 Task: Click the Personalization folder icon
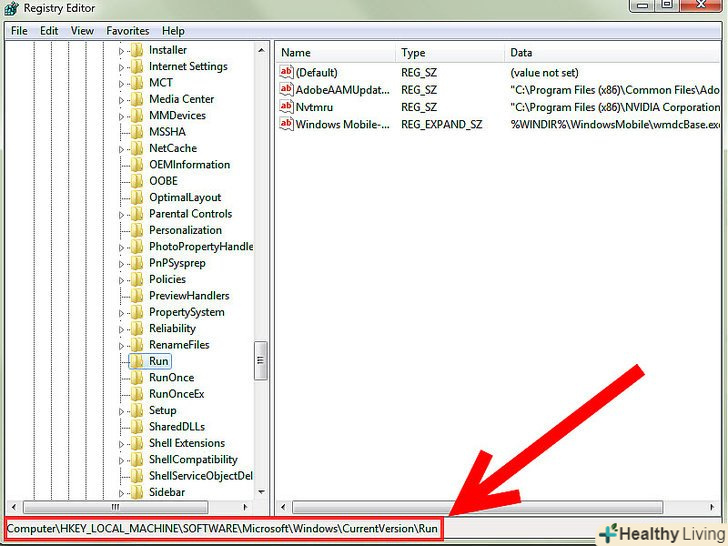point(136,230)
